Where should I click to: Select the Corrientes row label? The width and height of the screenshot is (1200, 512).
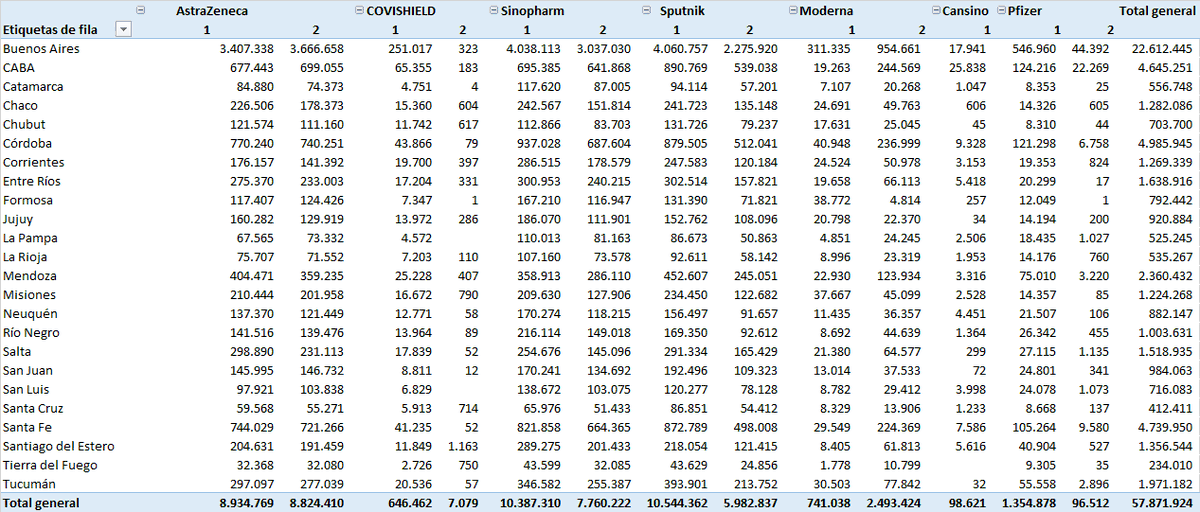[33, 162]
